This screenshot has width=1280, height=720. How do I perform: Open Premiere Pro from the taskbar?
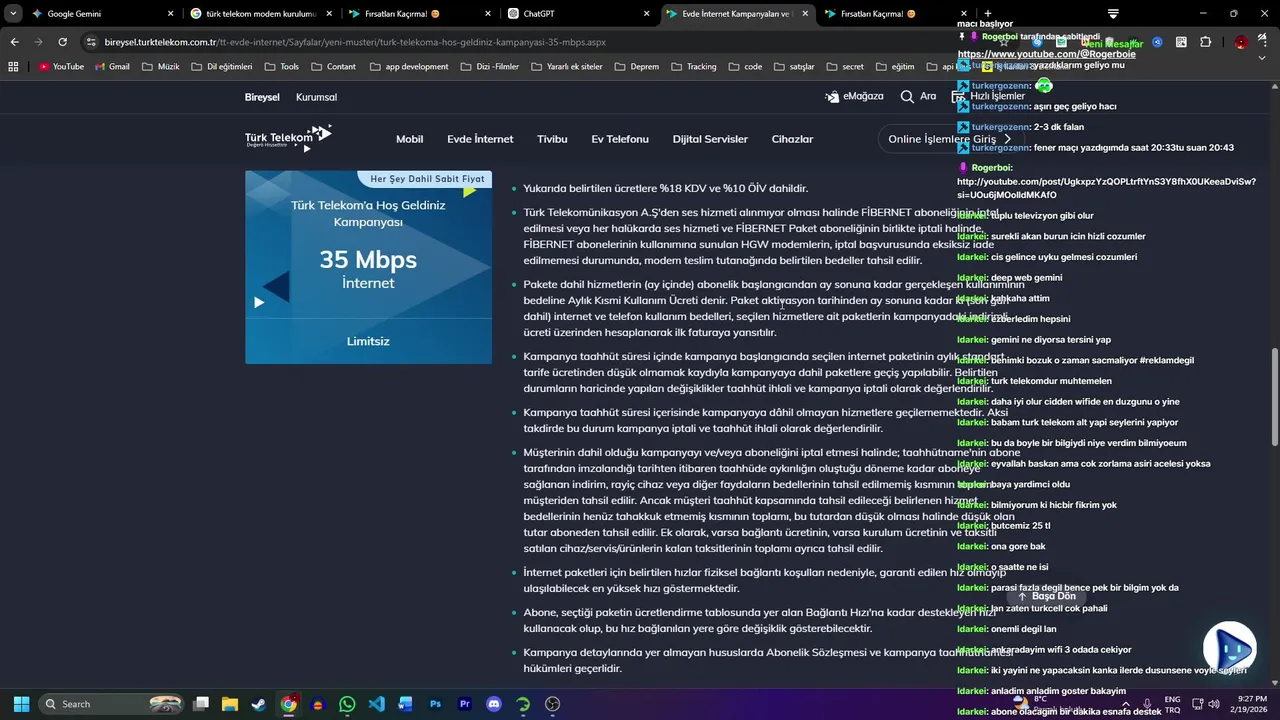(464, 704)
